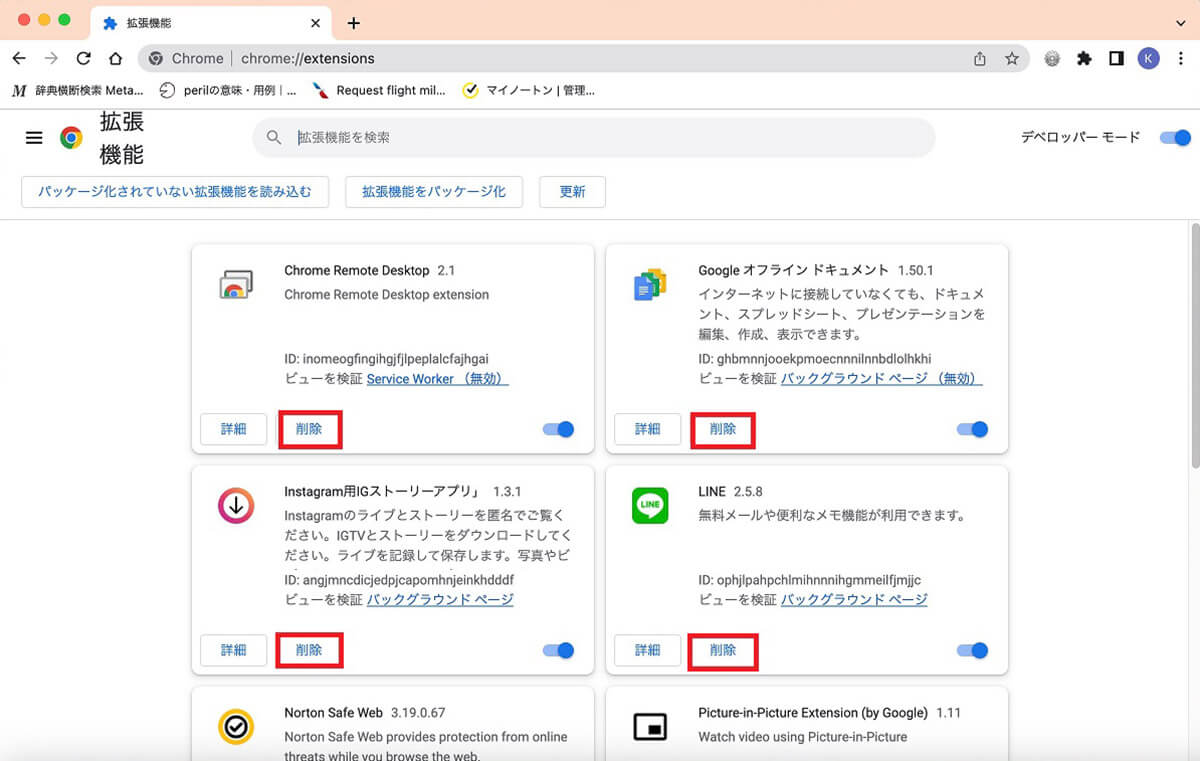Reload the page with the refresh icon
The image size is (1200, 761).
[x=83, y=59]
